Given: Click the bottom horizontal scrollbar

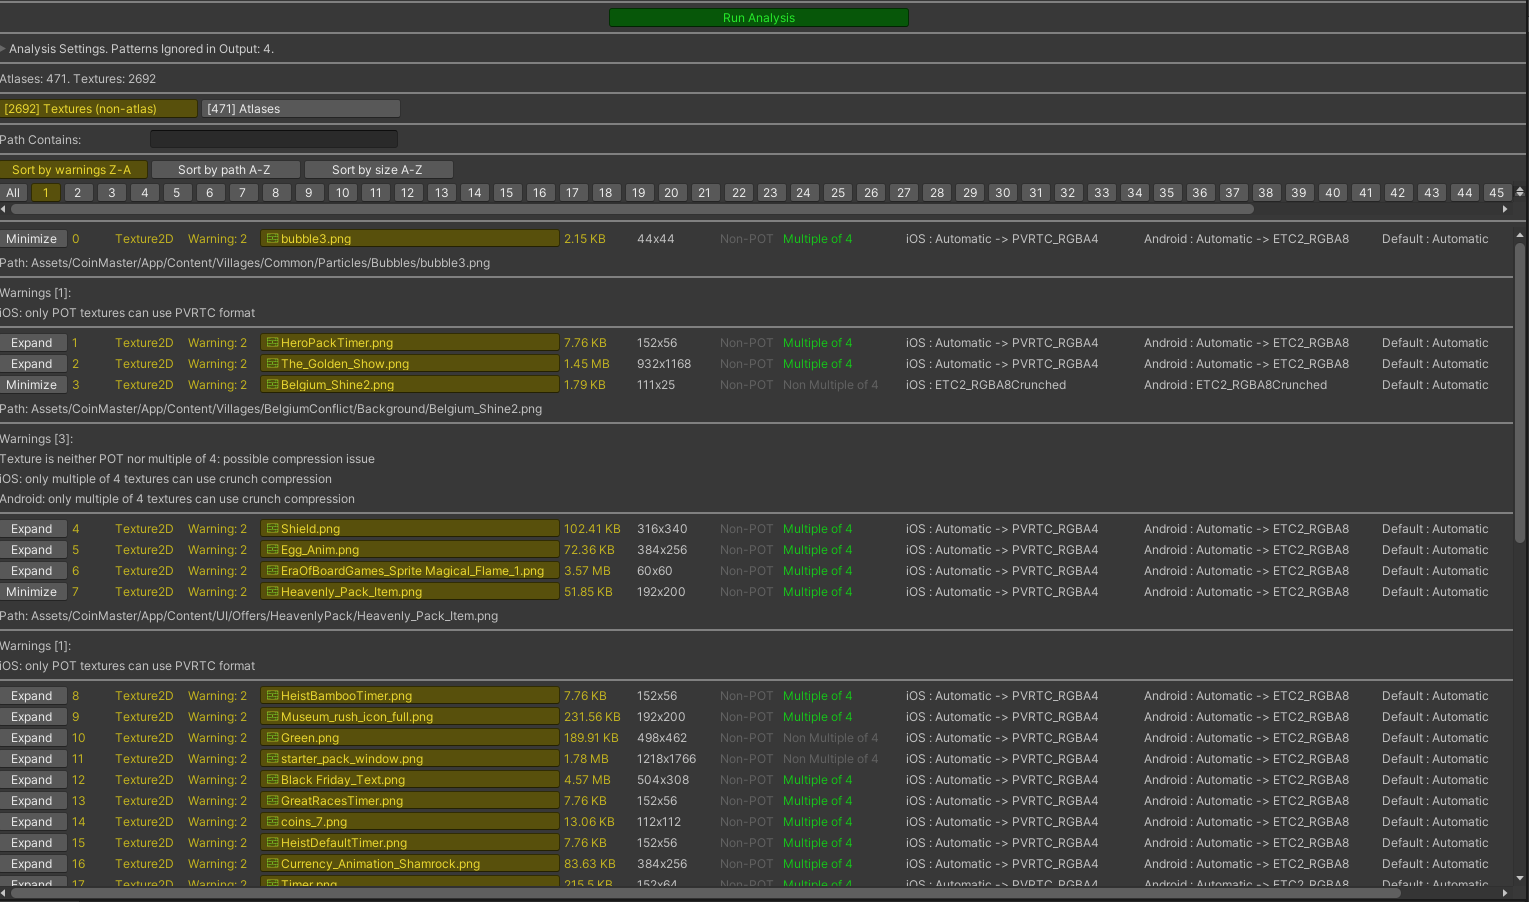Looking at the screenshot, I should pyautogui.click(x=708, y=892).
